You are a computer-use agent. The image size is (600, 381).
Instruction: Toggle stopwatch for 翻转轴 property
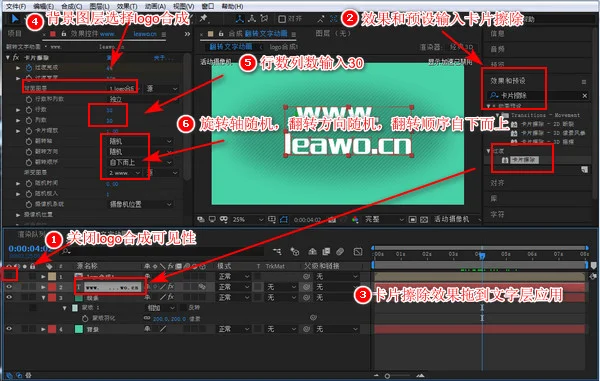pyautogui.click(x=29, y=141)
